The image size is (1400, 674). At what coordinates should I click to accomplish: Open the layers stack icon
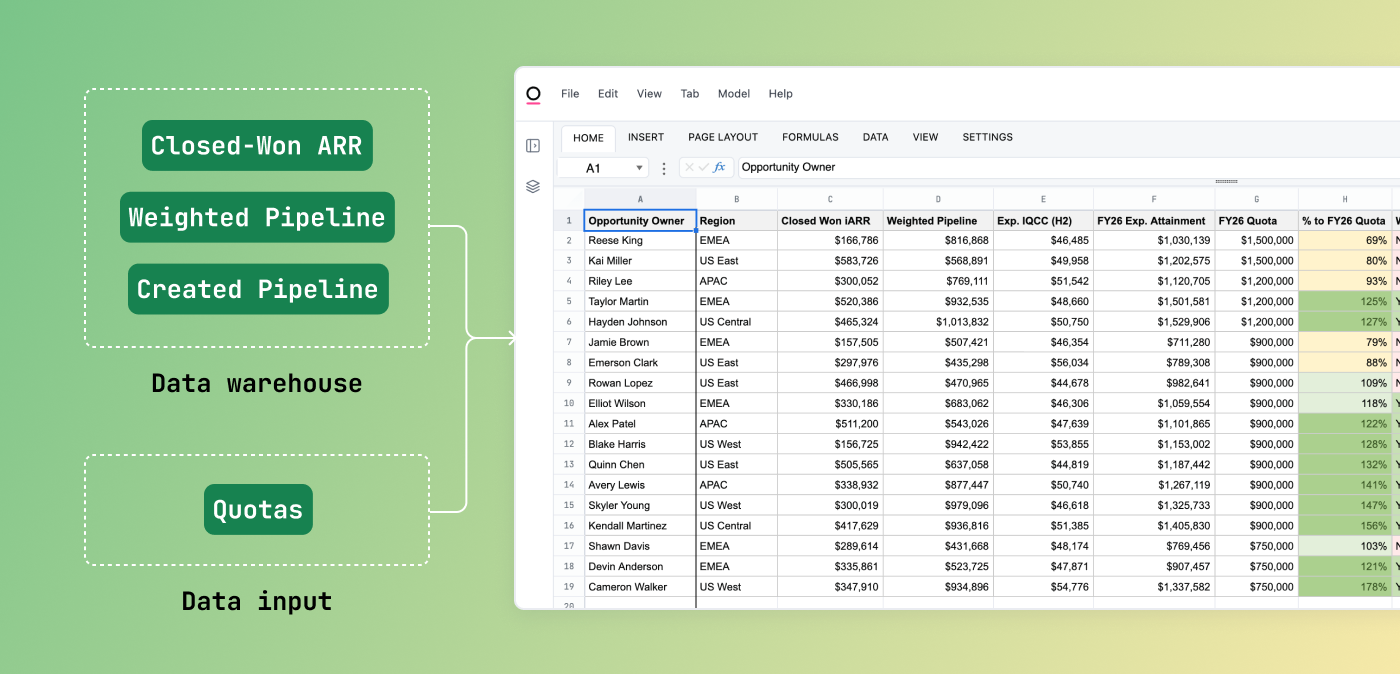[533, 186]
